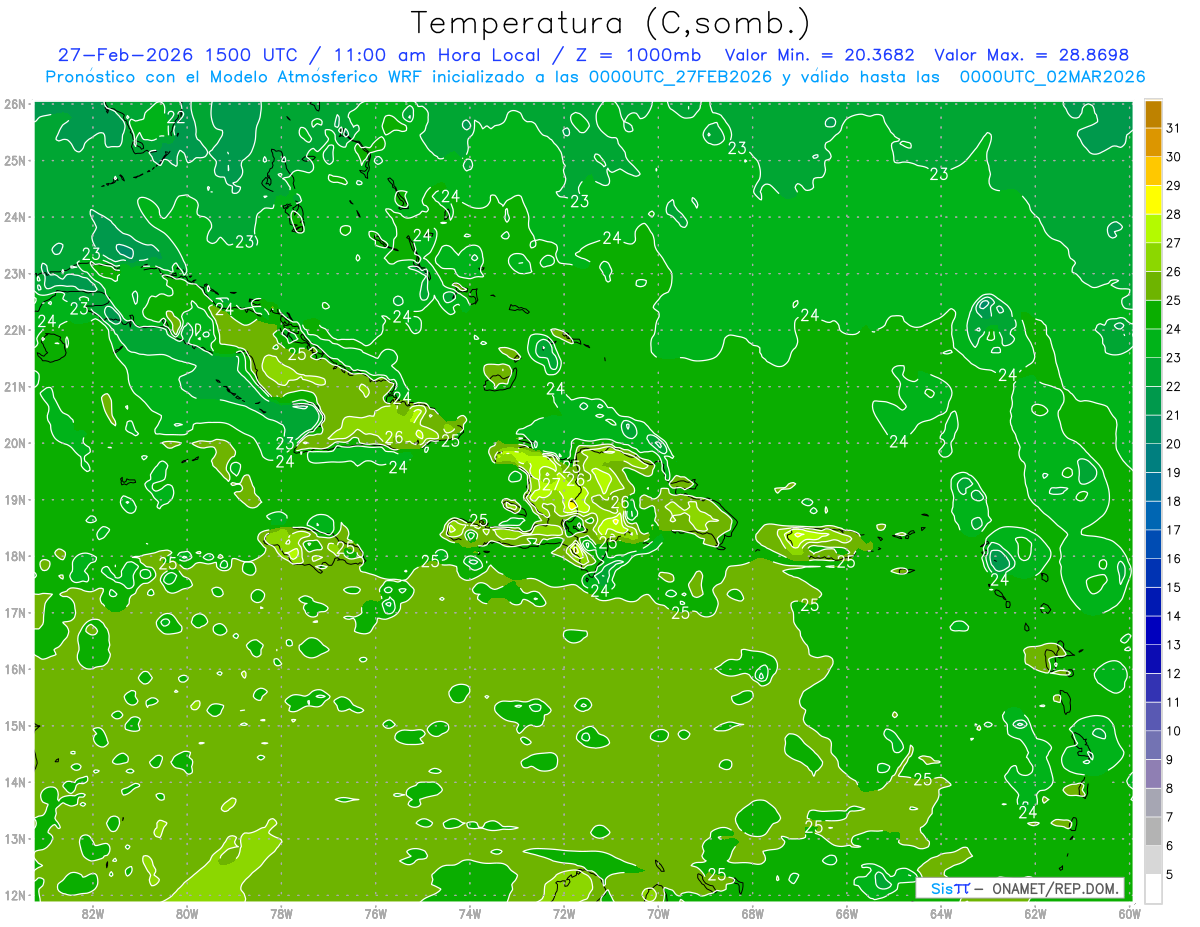Click the '0000UTC_02MAR2026' valid-until text
The width and height of the screenshot is (1200, 927).
point(1052,77)
